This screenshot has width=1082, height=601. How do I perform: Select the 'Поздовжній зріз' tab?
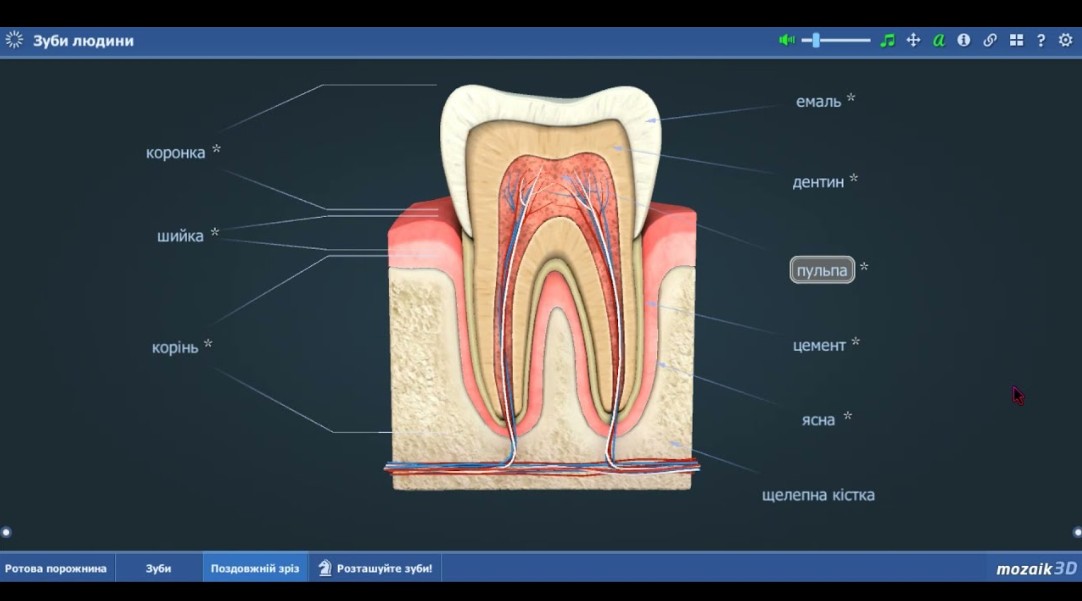254,568
